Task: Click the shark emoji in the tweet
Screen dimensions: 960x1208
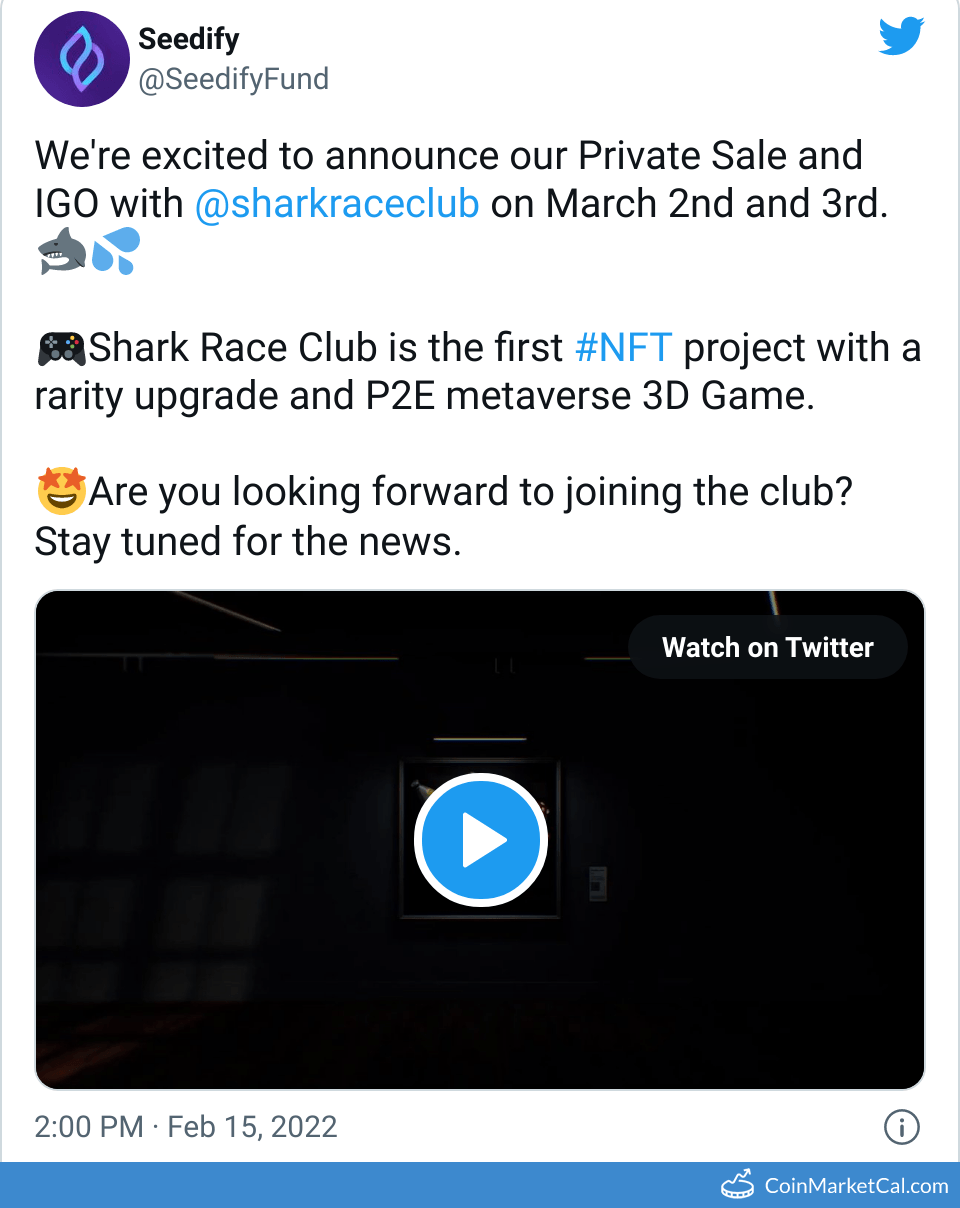Action: 62,251
